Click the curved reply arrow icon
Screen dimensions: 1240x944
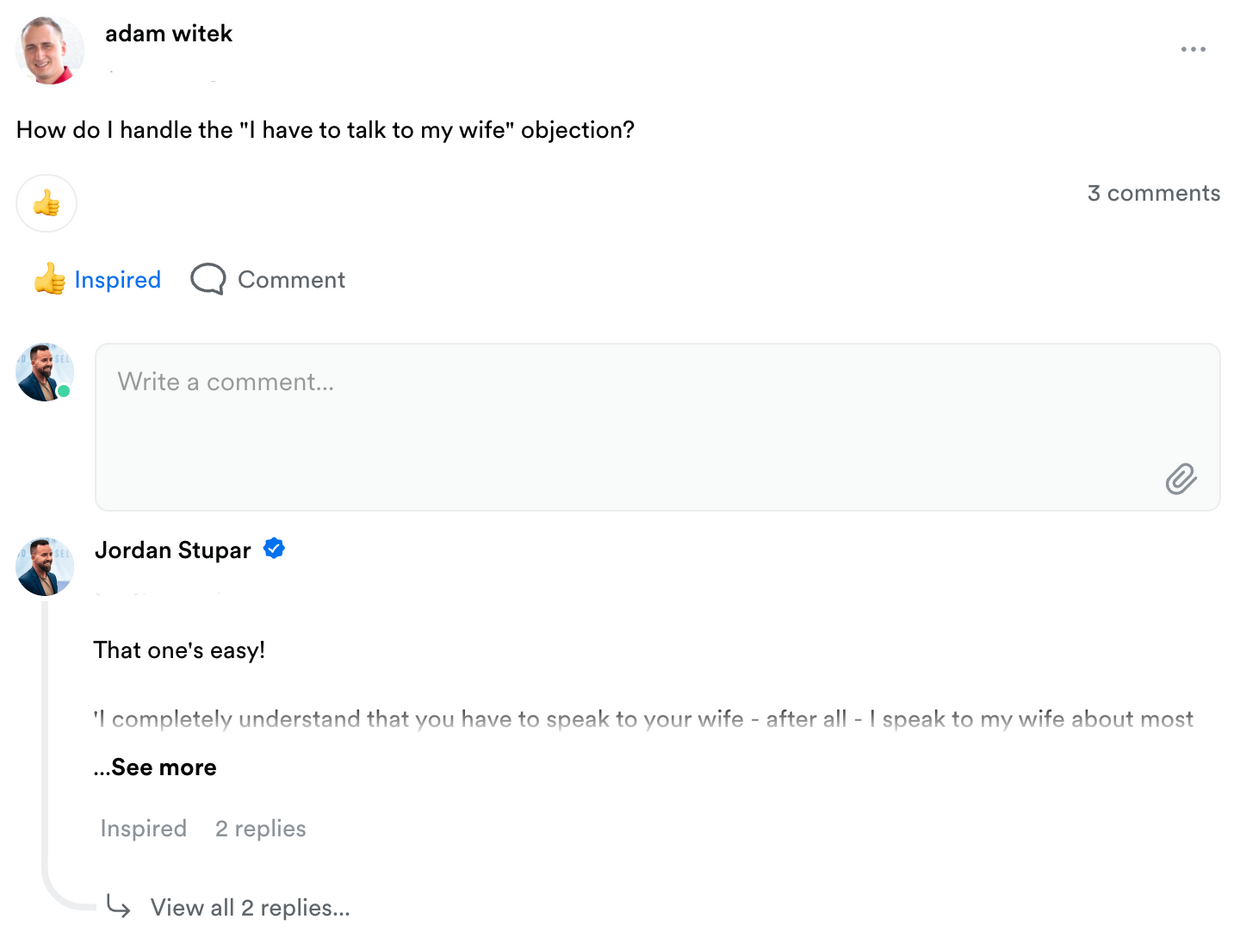[119, 907]
